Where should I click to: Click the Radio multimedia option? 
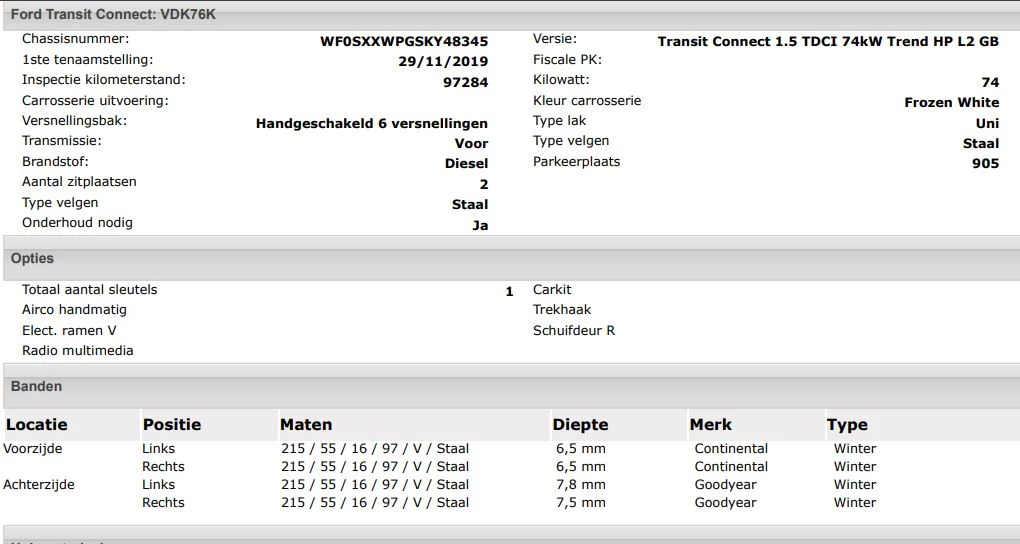point(78,351)
